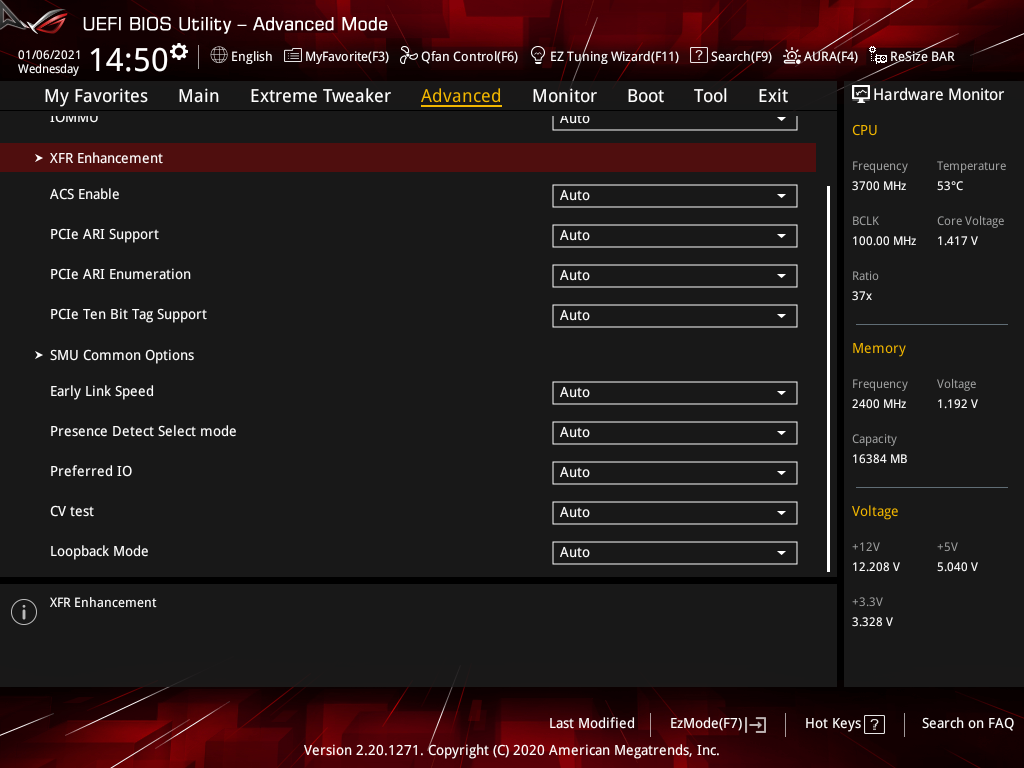Open CV test dropdown
1024x768 pixels.
pyautogui.click(x=675, y=513)
